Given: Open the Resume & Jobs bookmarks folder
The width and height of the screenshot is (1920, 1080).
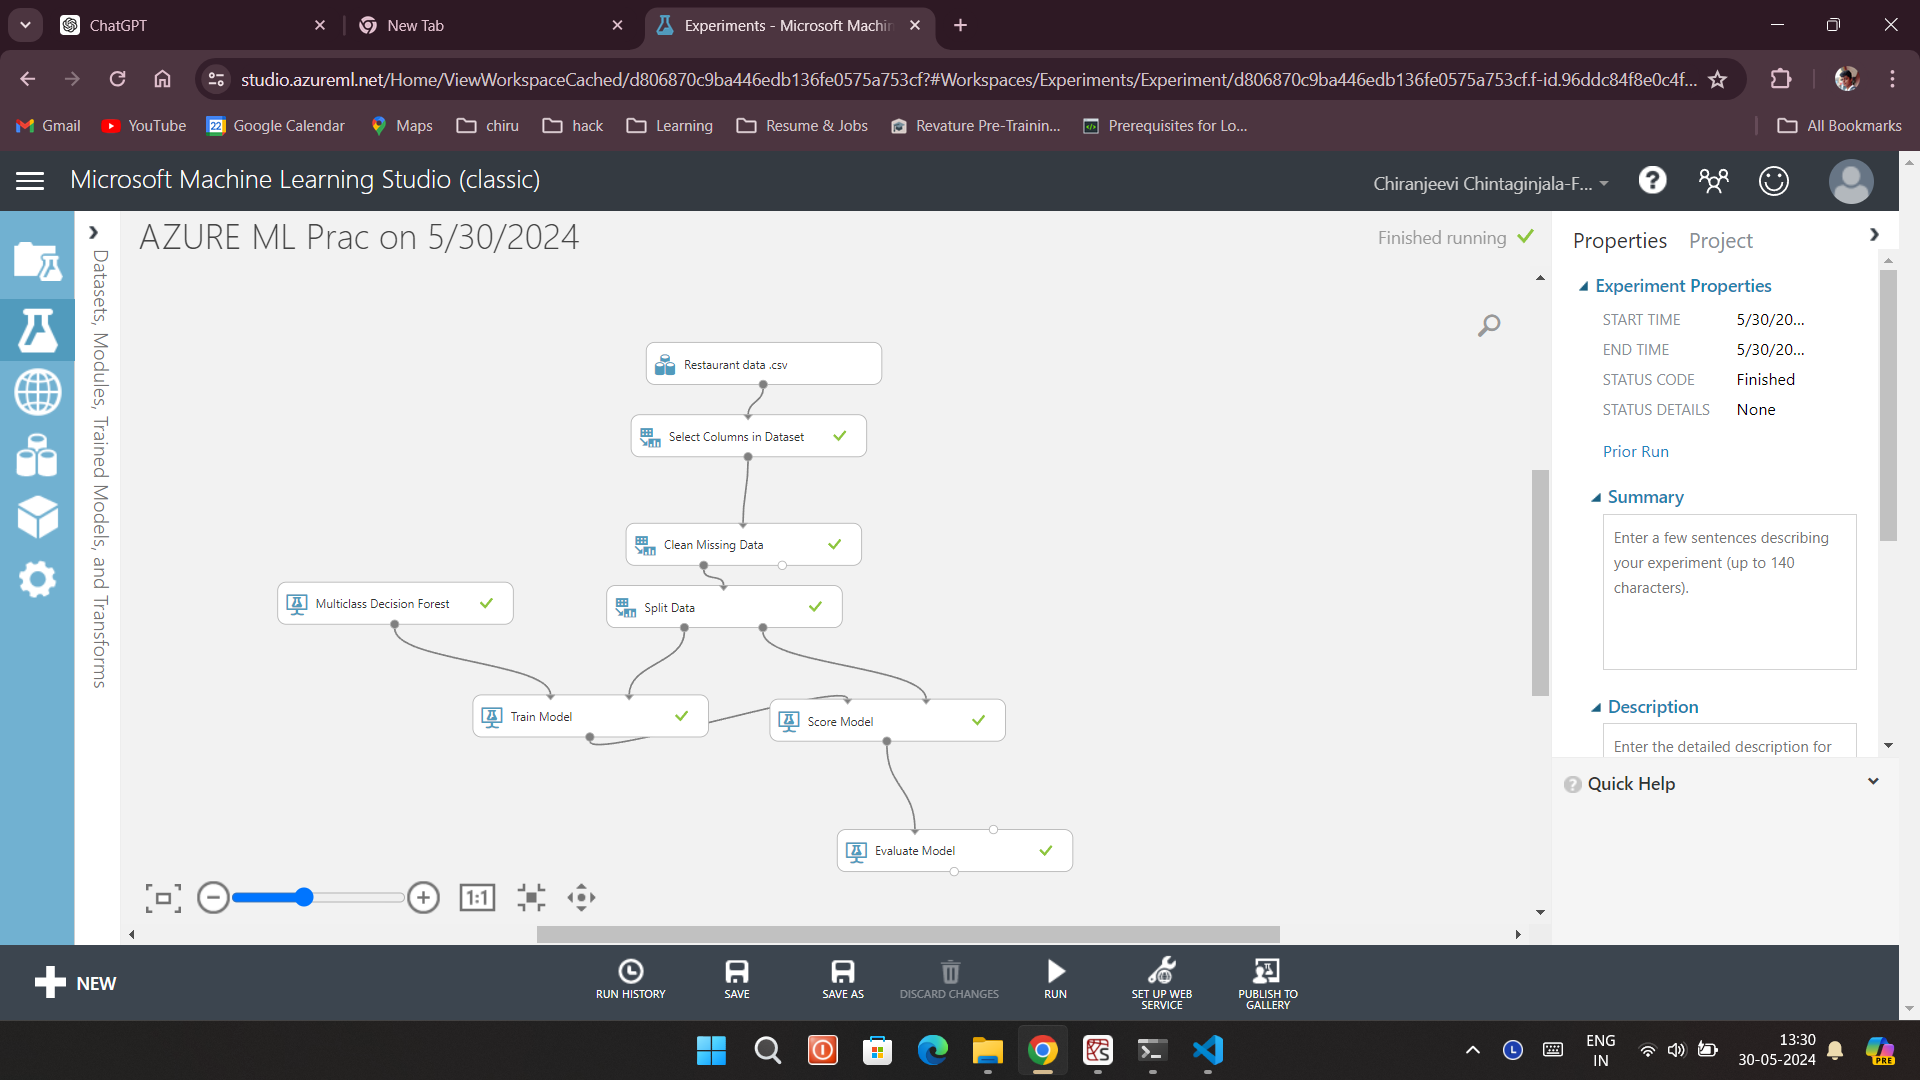Looking at the screenshot, I should (802, 126).
